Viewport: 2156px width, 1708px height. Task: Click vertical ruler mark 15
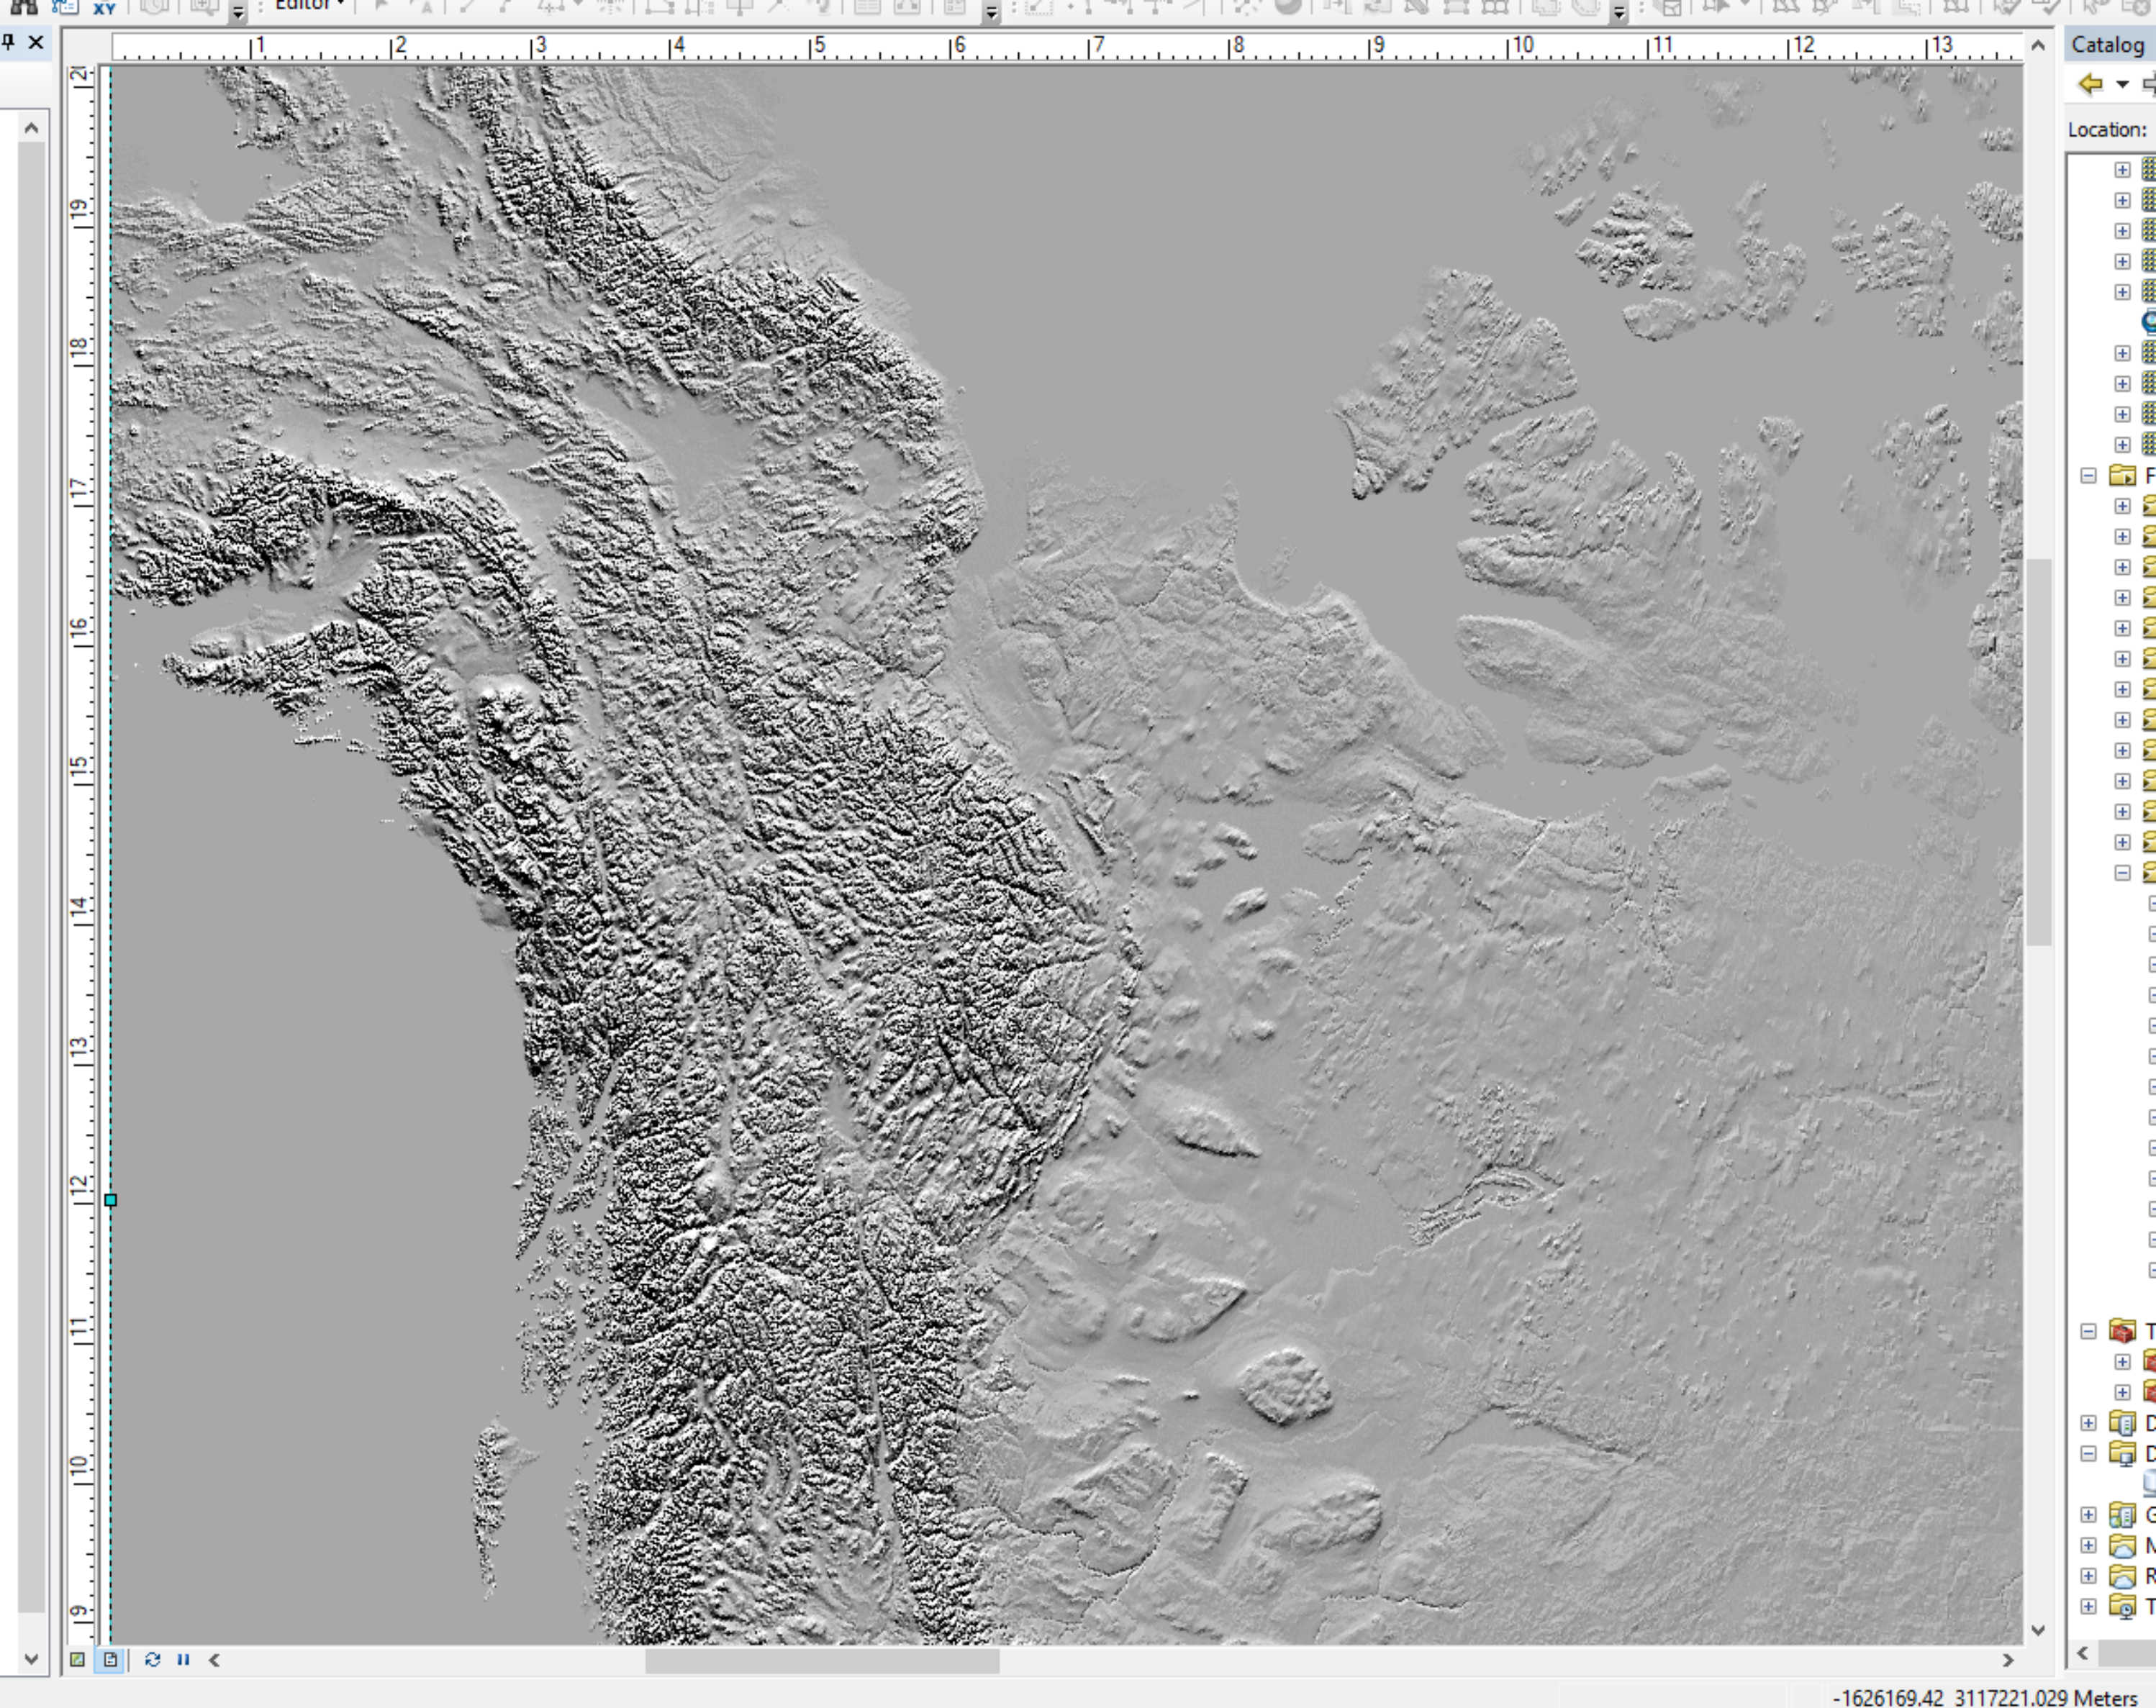(79, 769)
